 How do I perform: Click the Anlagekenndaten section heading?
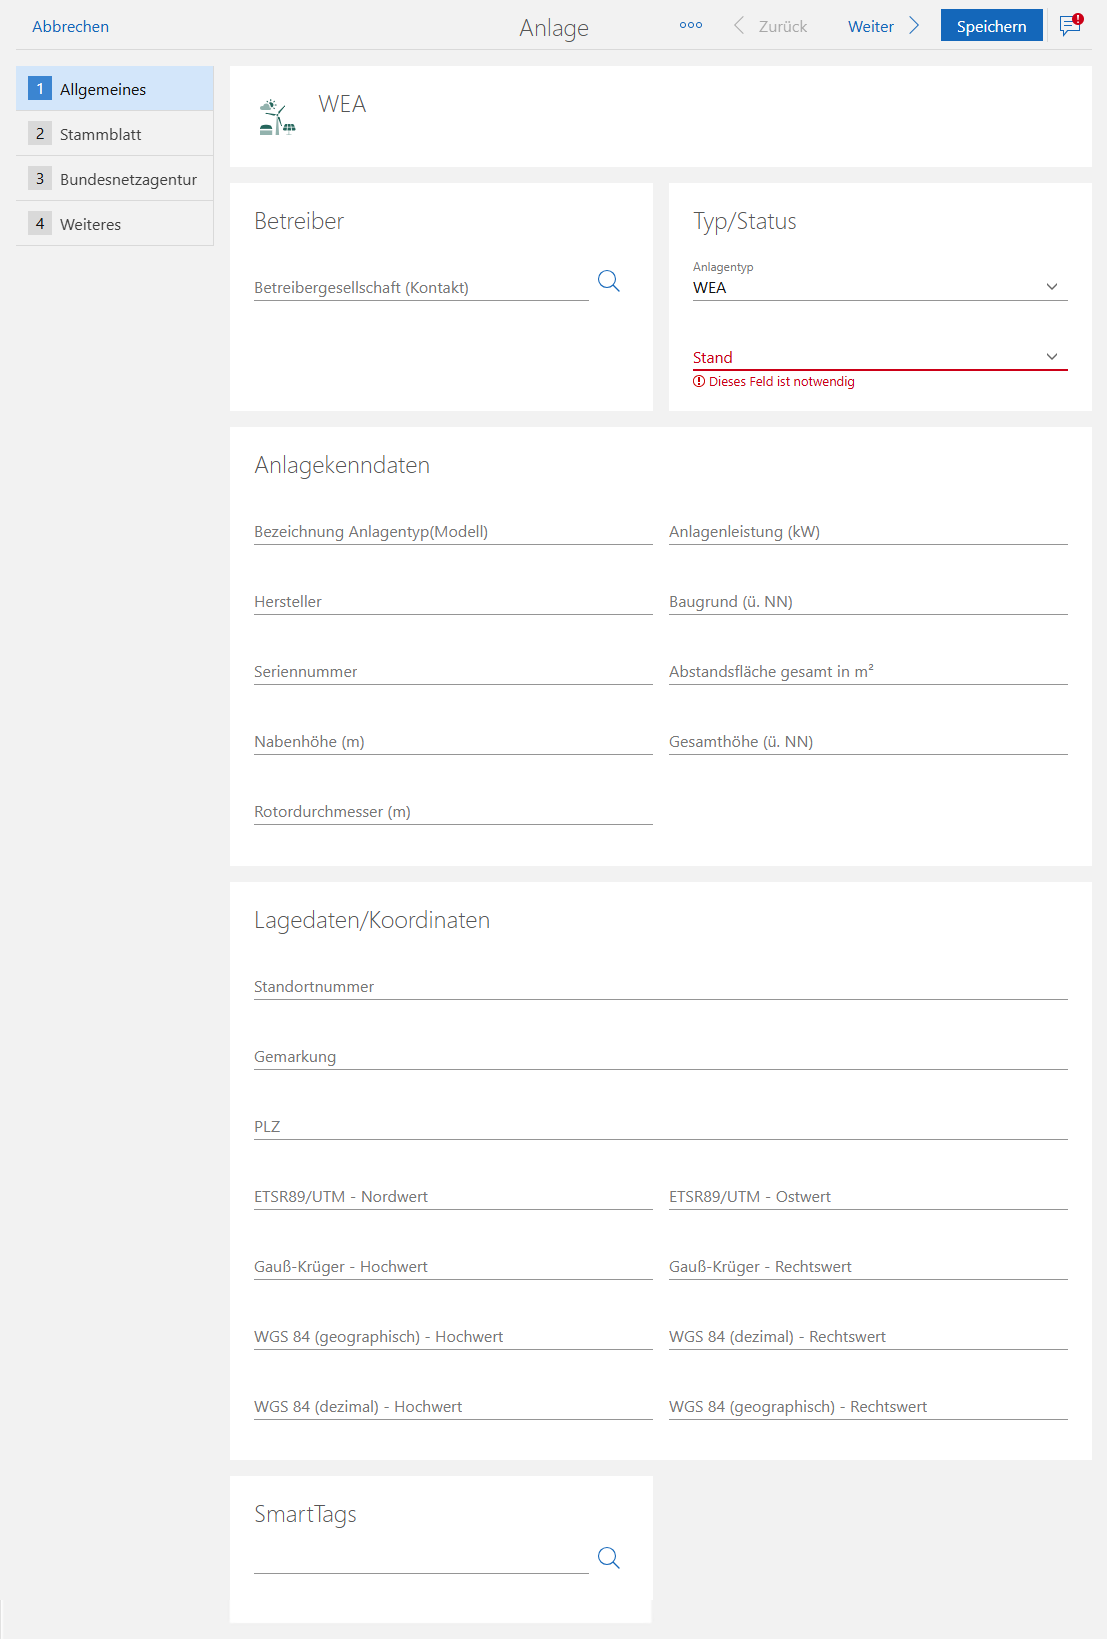coord(342,465)
